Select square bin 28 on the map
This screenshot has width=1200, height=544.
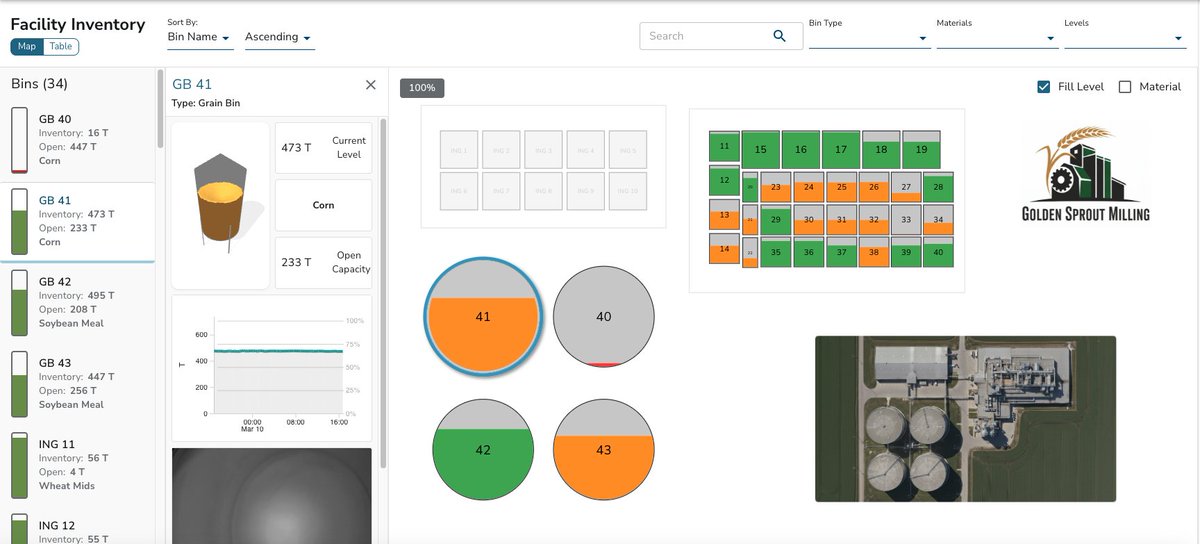point(938,187)
